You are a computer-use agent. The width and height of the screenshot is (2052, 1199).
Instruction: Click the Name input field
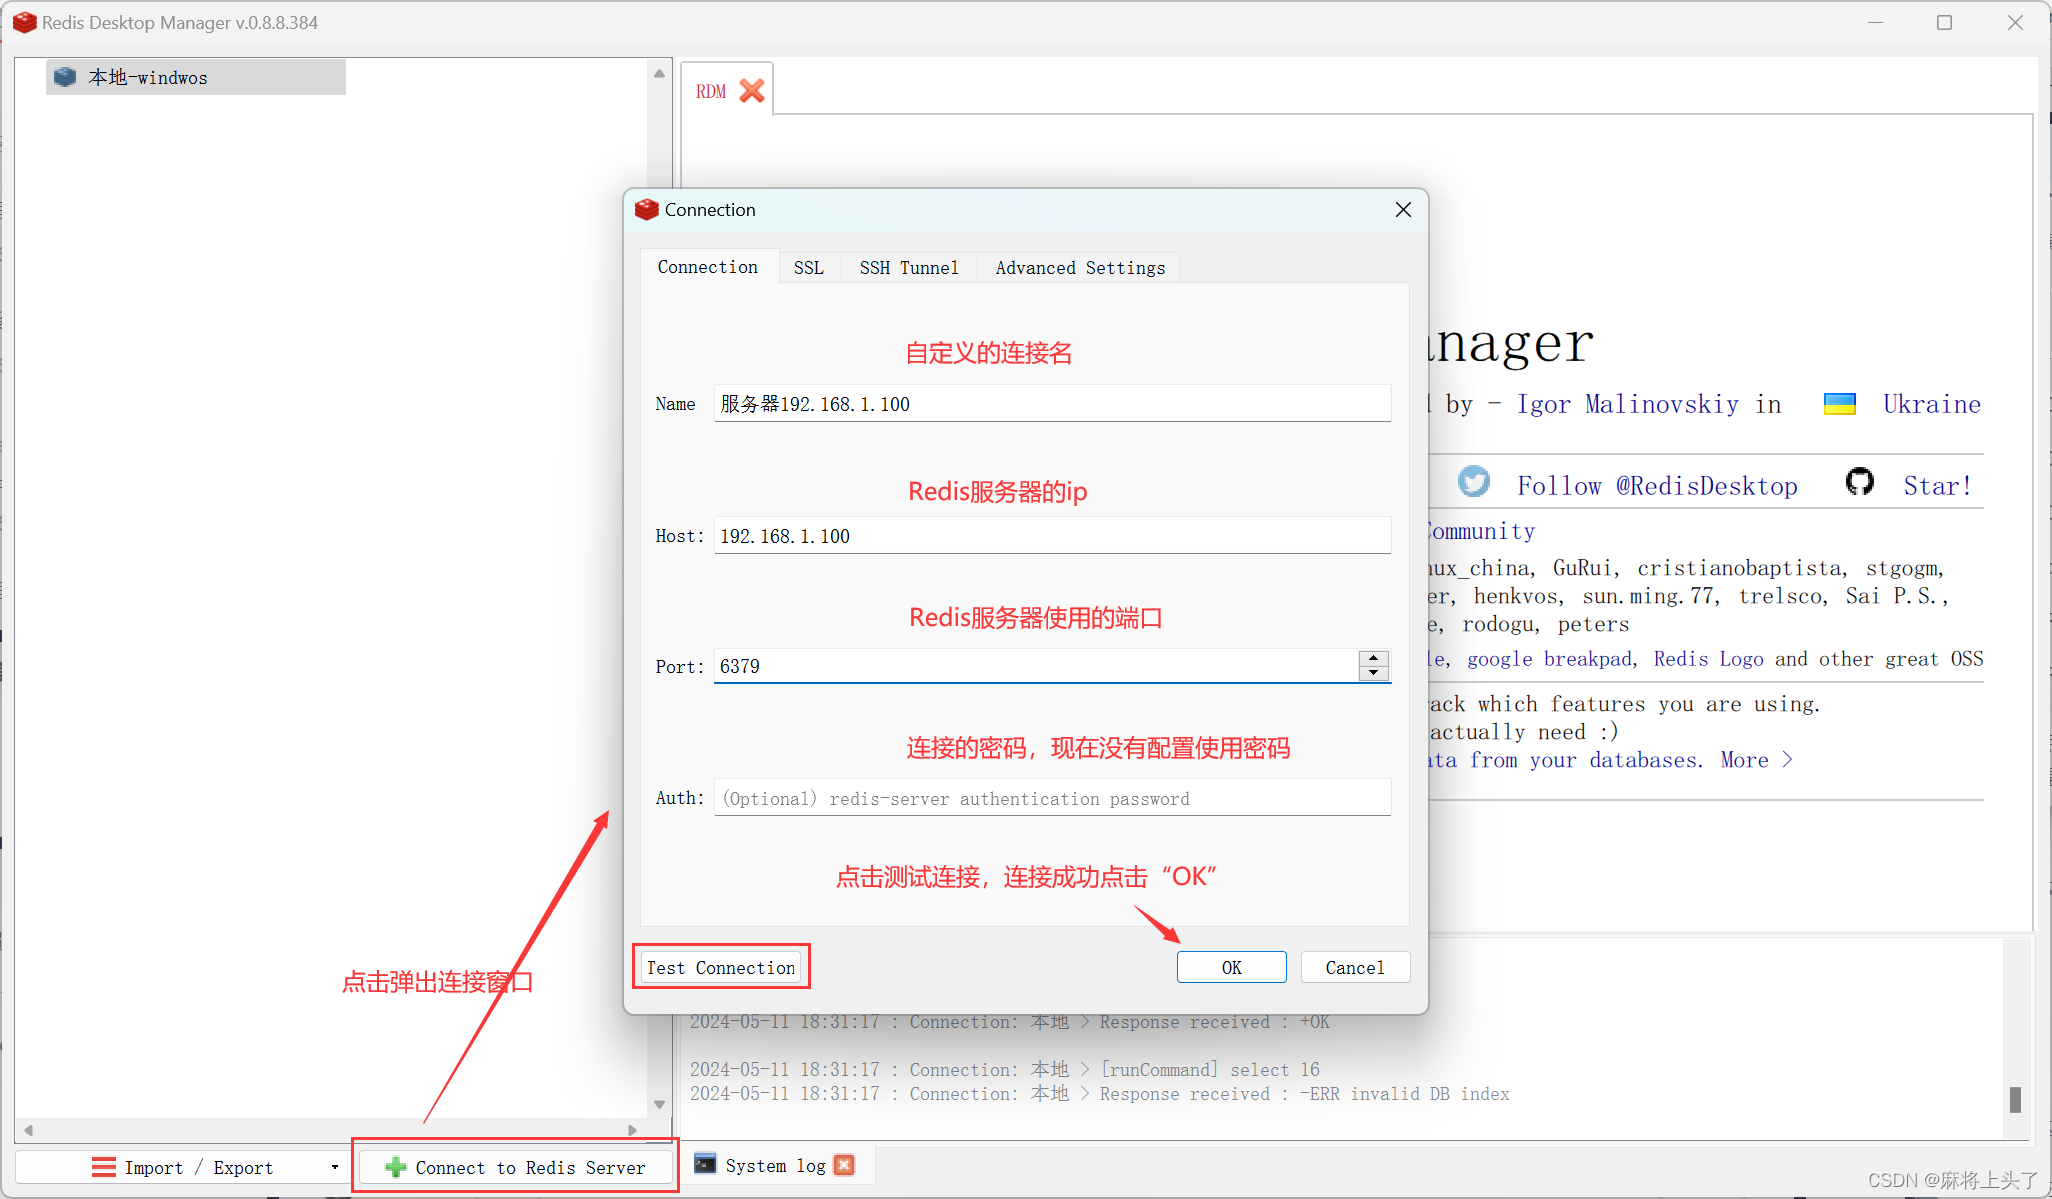[1052, 403]
